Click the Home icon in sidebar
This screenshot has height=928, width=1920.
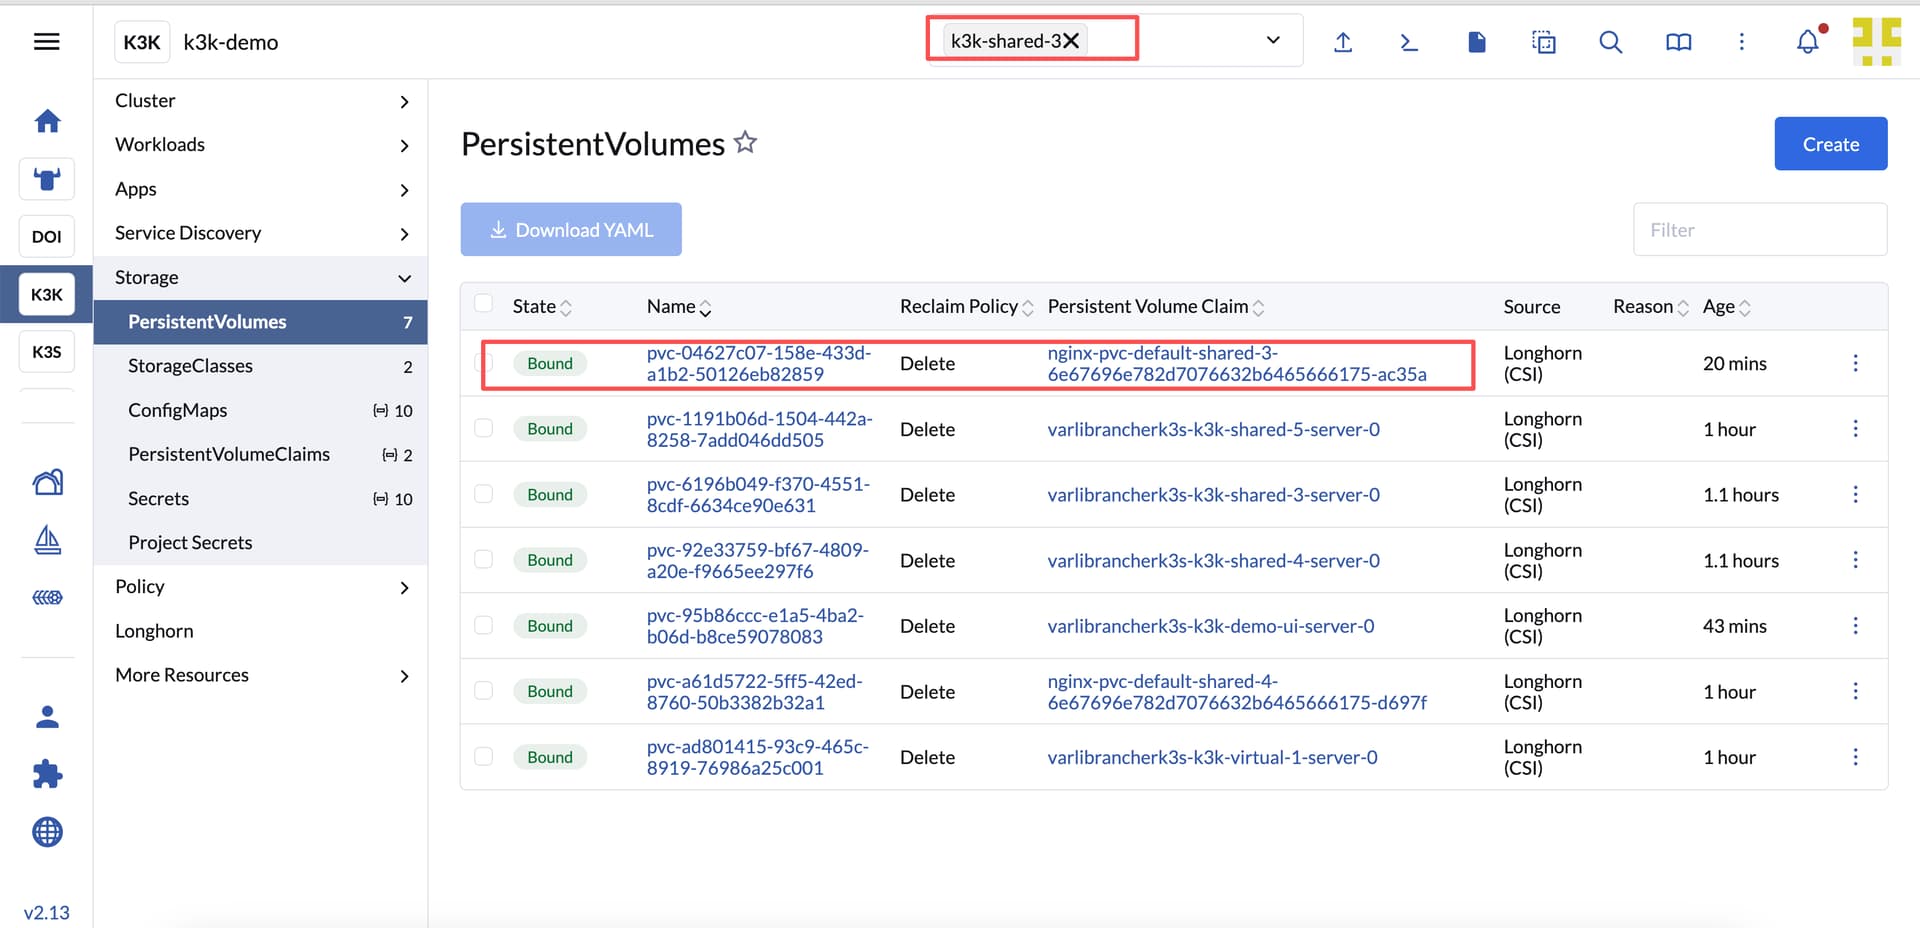pos(47,121)
